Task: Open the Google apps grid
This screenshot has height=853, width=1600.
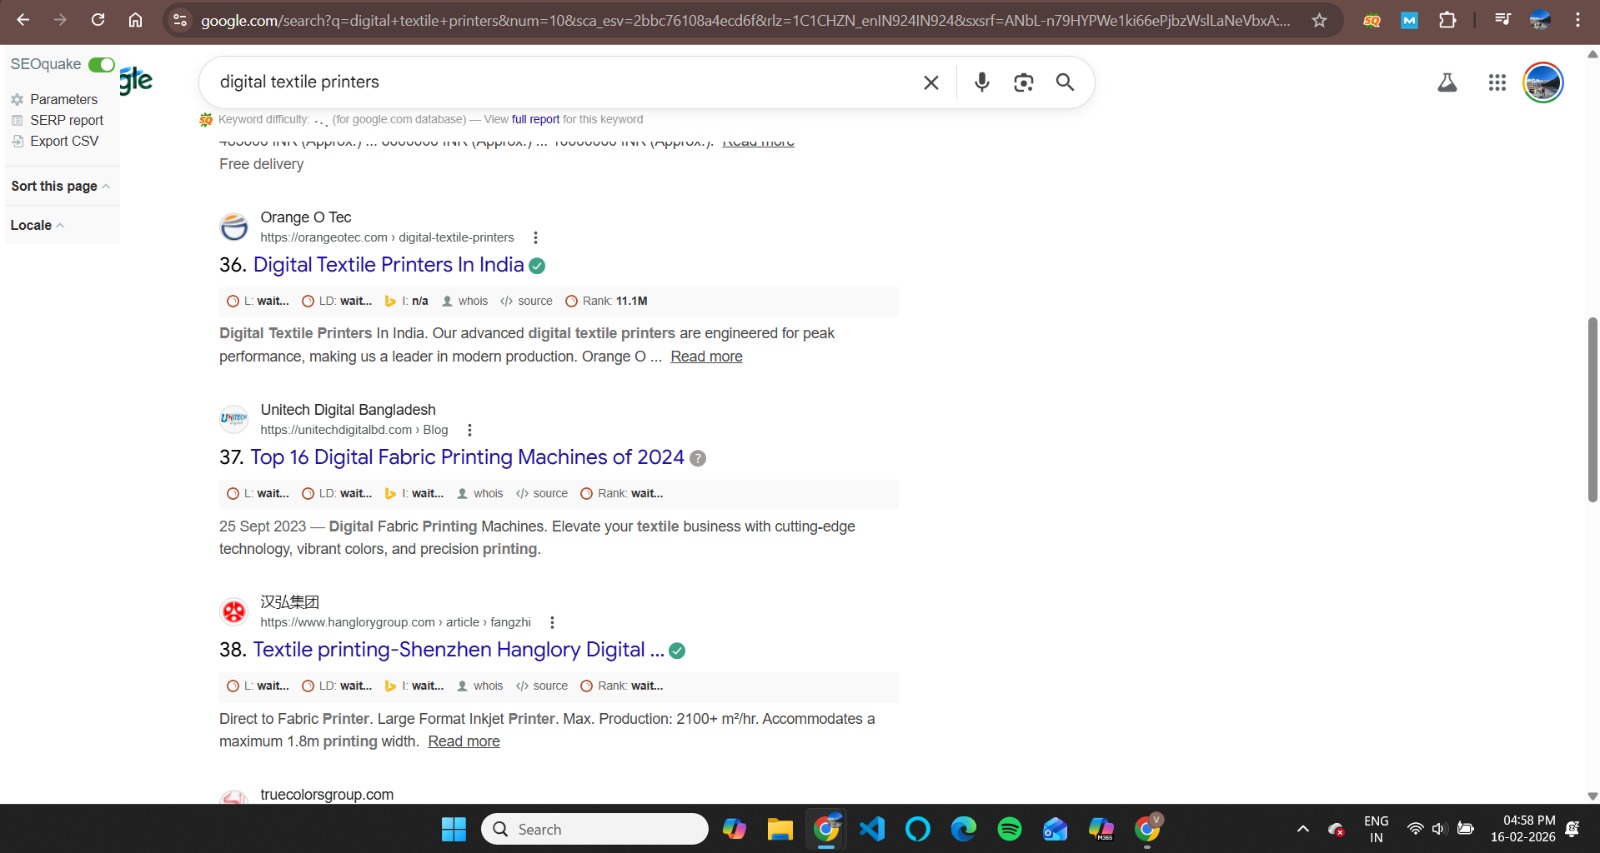Action: point(1496,83)
